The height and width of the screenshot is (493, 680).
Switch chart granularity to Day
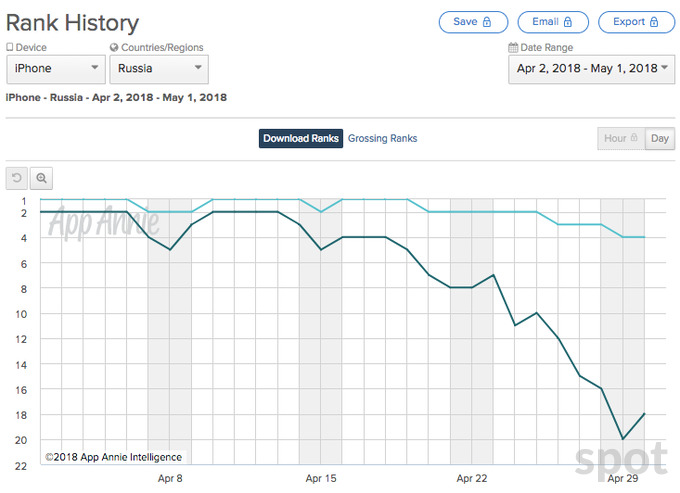(x=660, y=139)
